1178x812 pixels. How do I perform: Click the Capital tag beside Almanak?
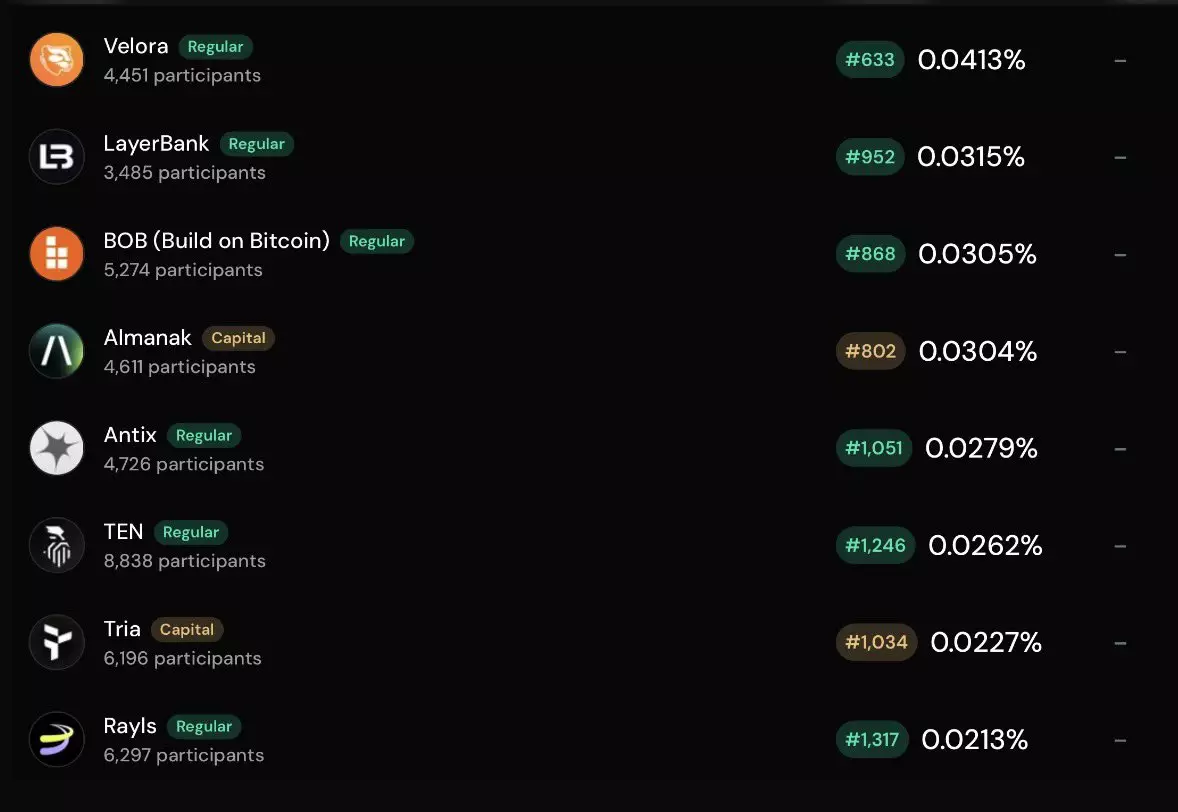[x=238, y=338]
